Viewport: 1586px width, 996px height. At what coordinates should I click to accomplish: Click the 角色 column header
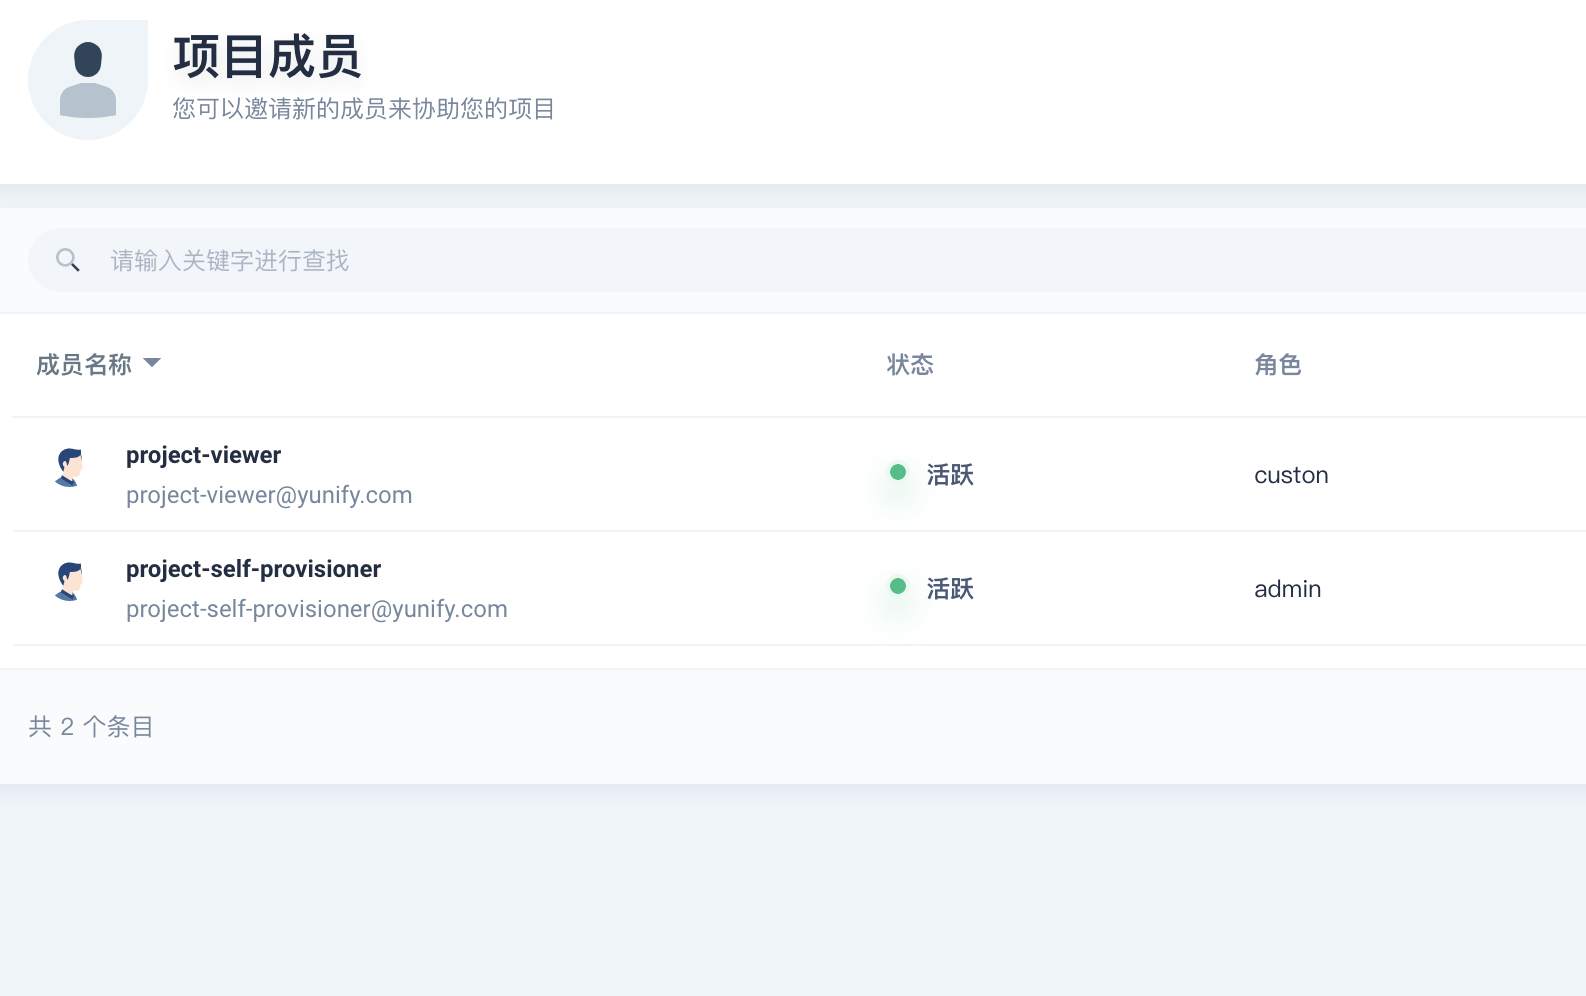tap(1278, 365)
